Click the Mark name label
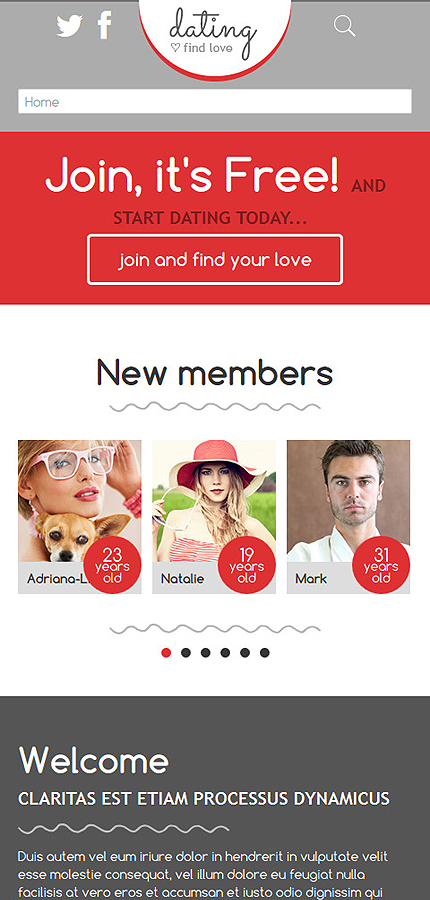 (311, 579)
